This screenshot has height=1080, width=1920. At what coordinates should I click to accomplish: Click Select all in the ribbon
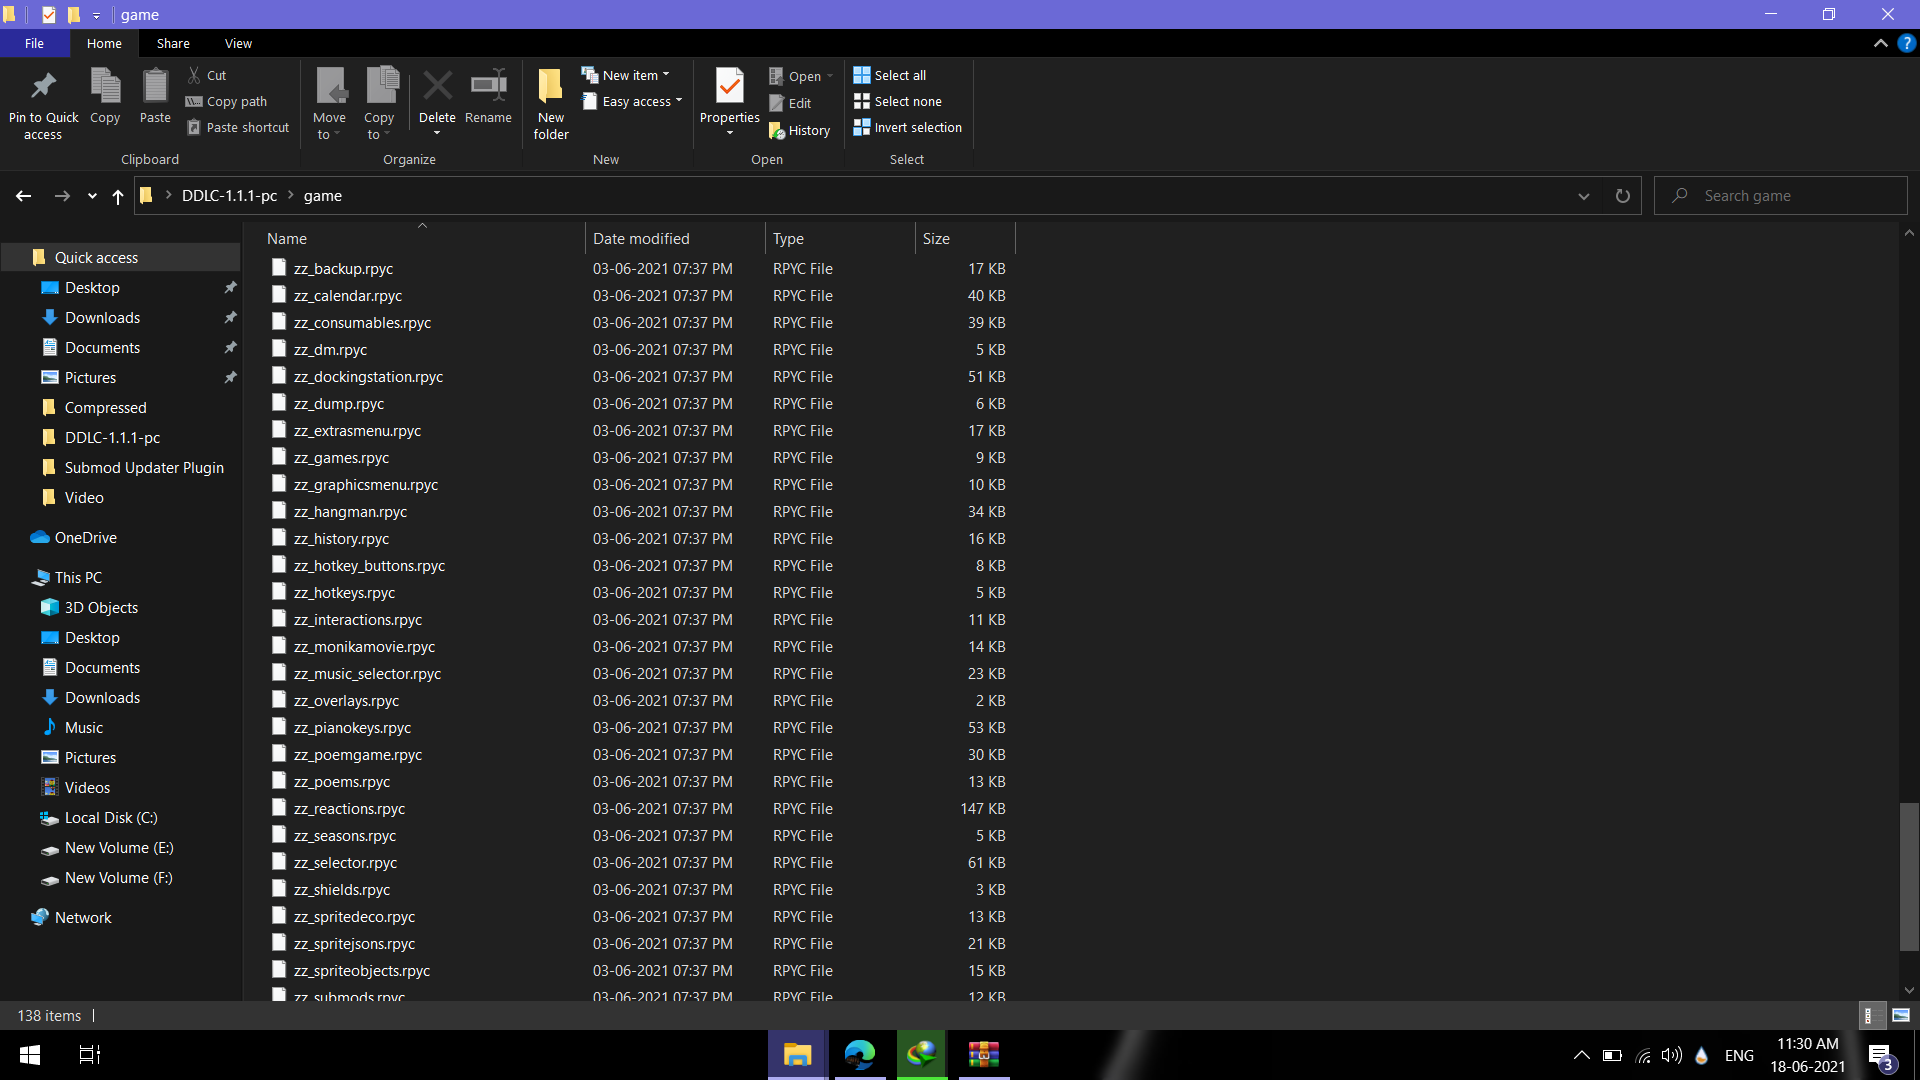[x=890, y=75]
